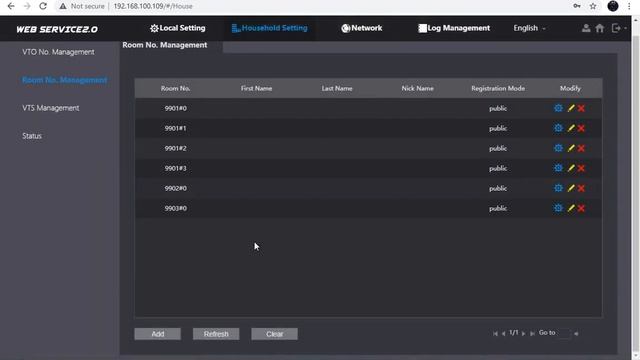
Task: Select the 9903#0 room number cell
Action: (x=176, y=208)
